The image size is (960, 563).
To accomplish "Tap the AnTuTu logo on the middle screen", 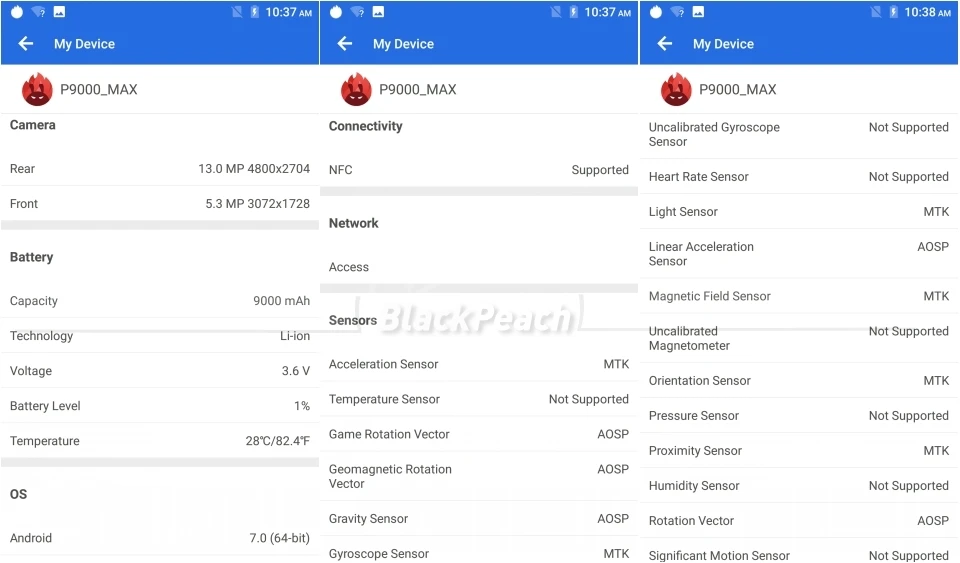I will [356, 89].
